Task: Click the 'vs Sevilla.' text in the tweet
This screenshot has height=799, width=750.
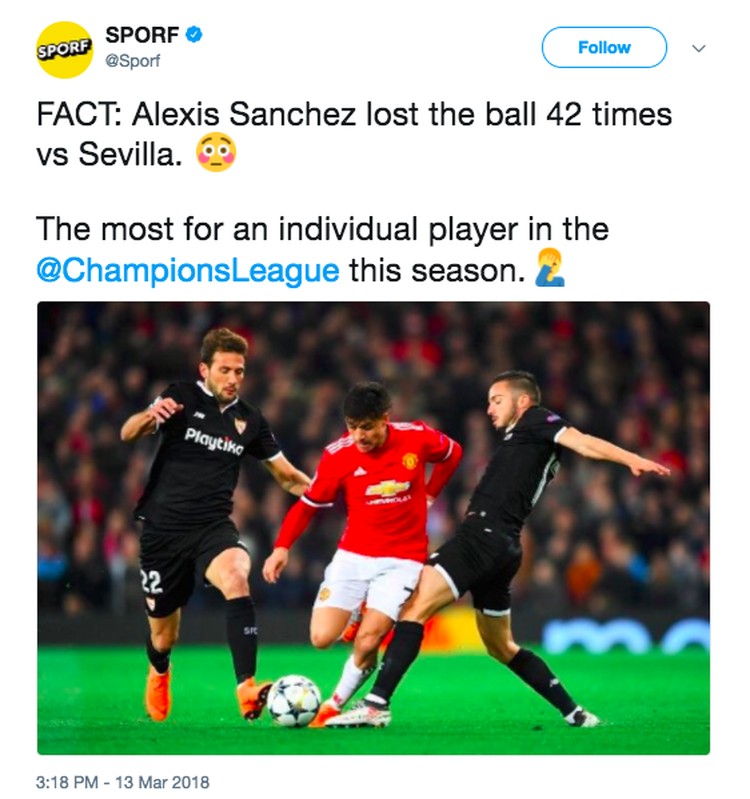Action: (109, 157)
